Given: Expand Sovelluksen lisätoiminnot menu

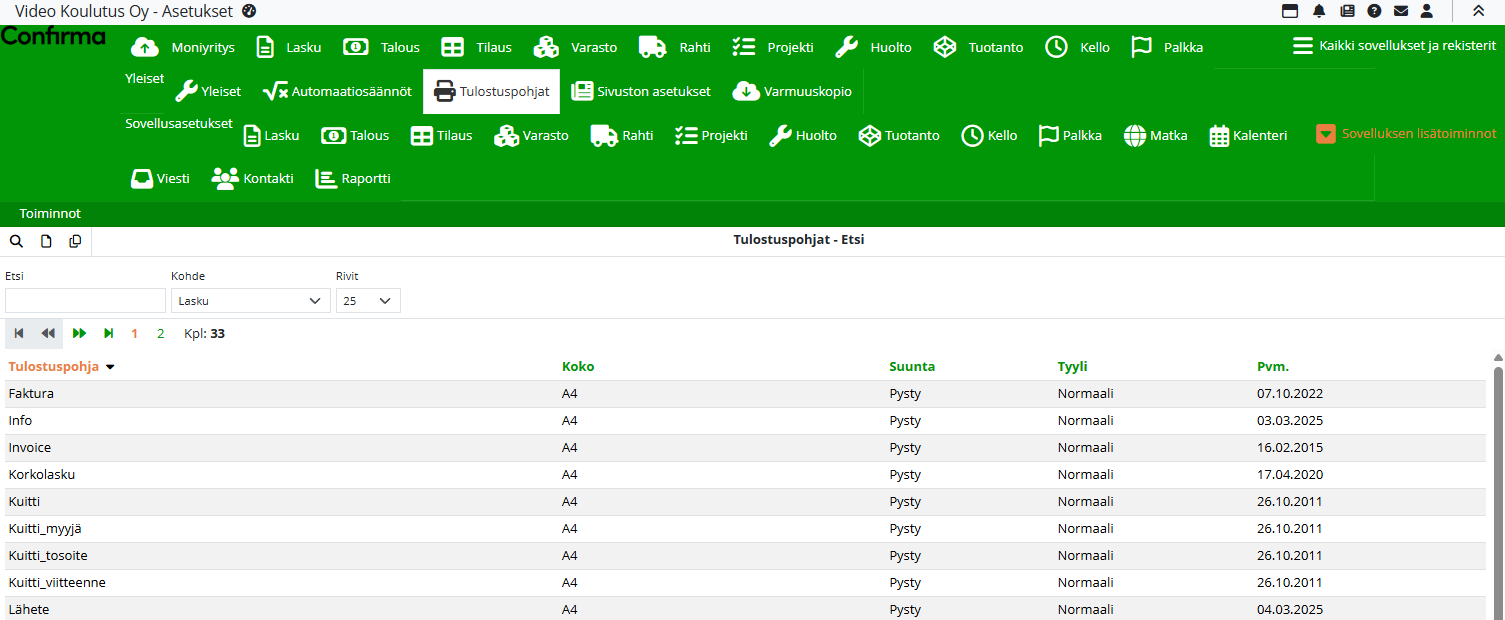Looking at the screenshot, I should 1406,134.
